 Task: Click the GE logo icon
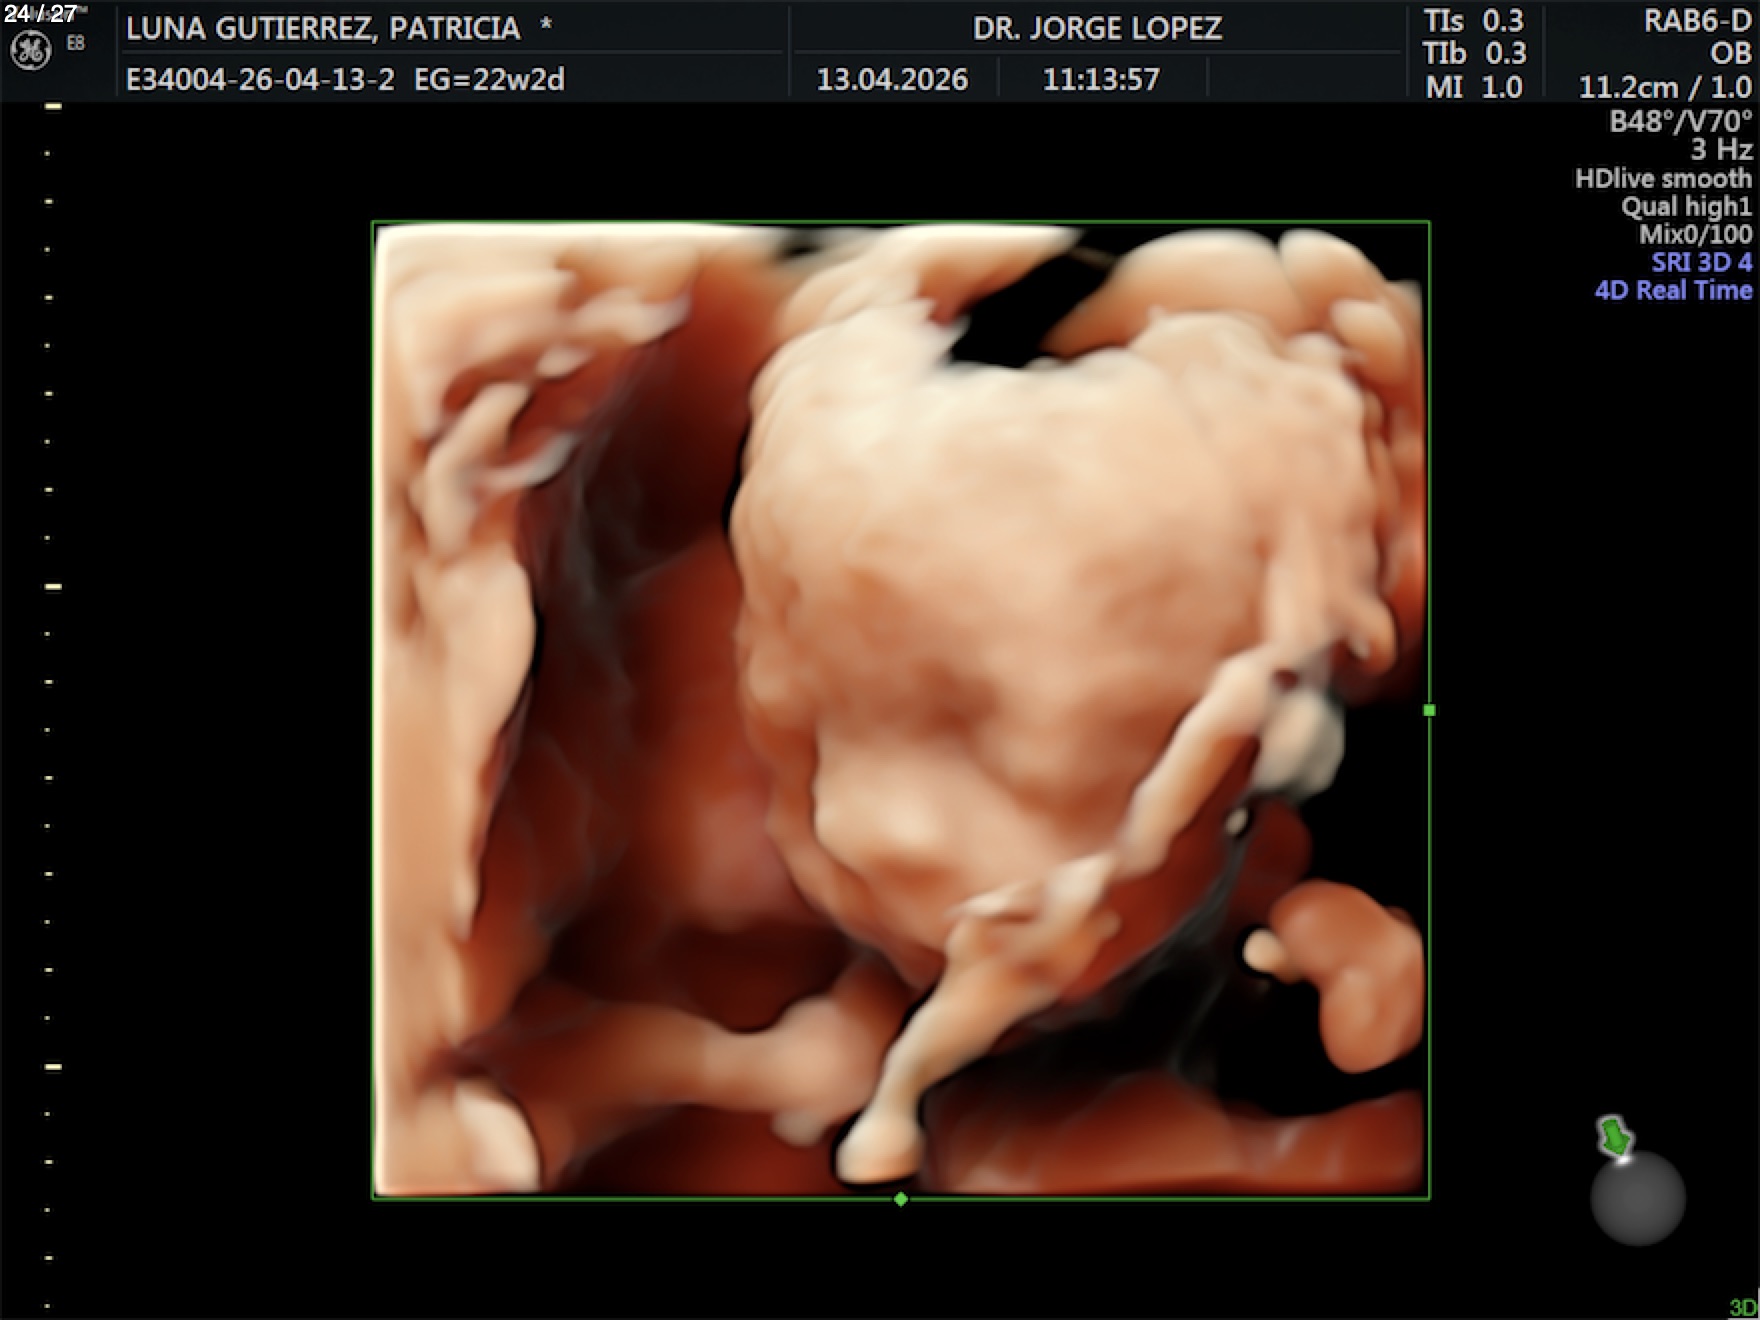[30, 50]
